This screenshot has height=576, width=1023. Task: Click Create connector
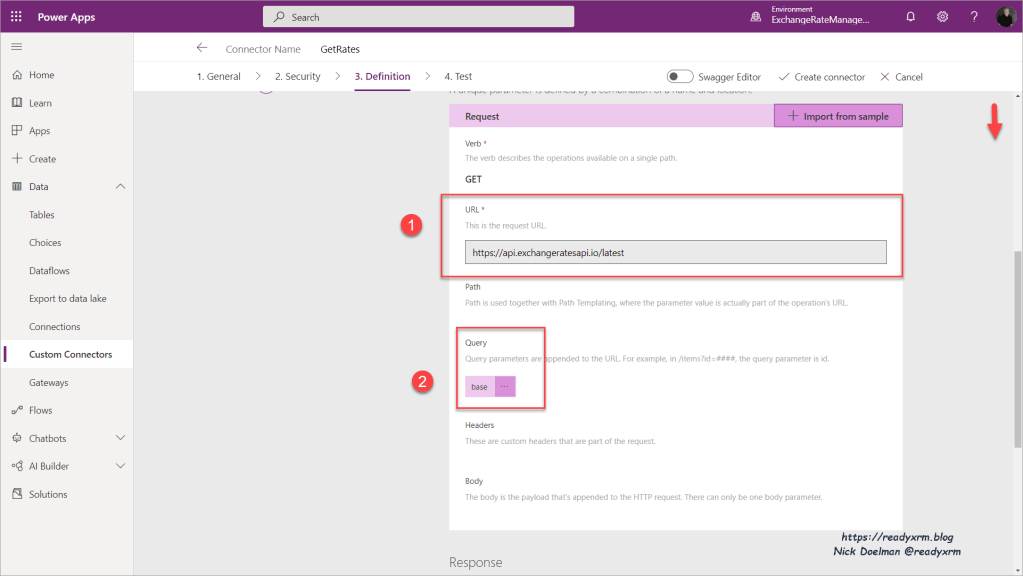(x=821, y=77)
